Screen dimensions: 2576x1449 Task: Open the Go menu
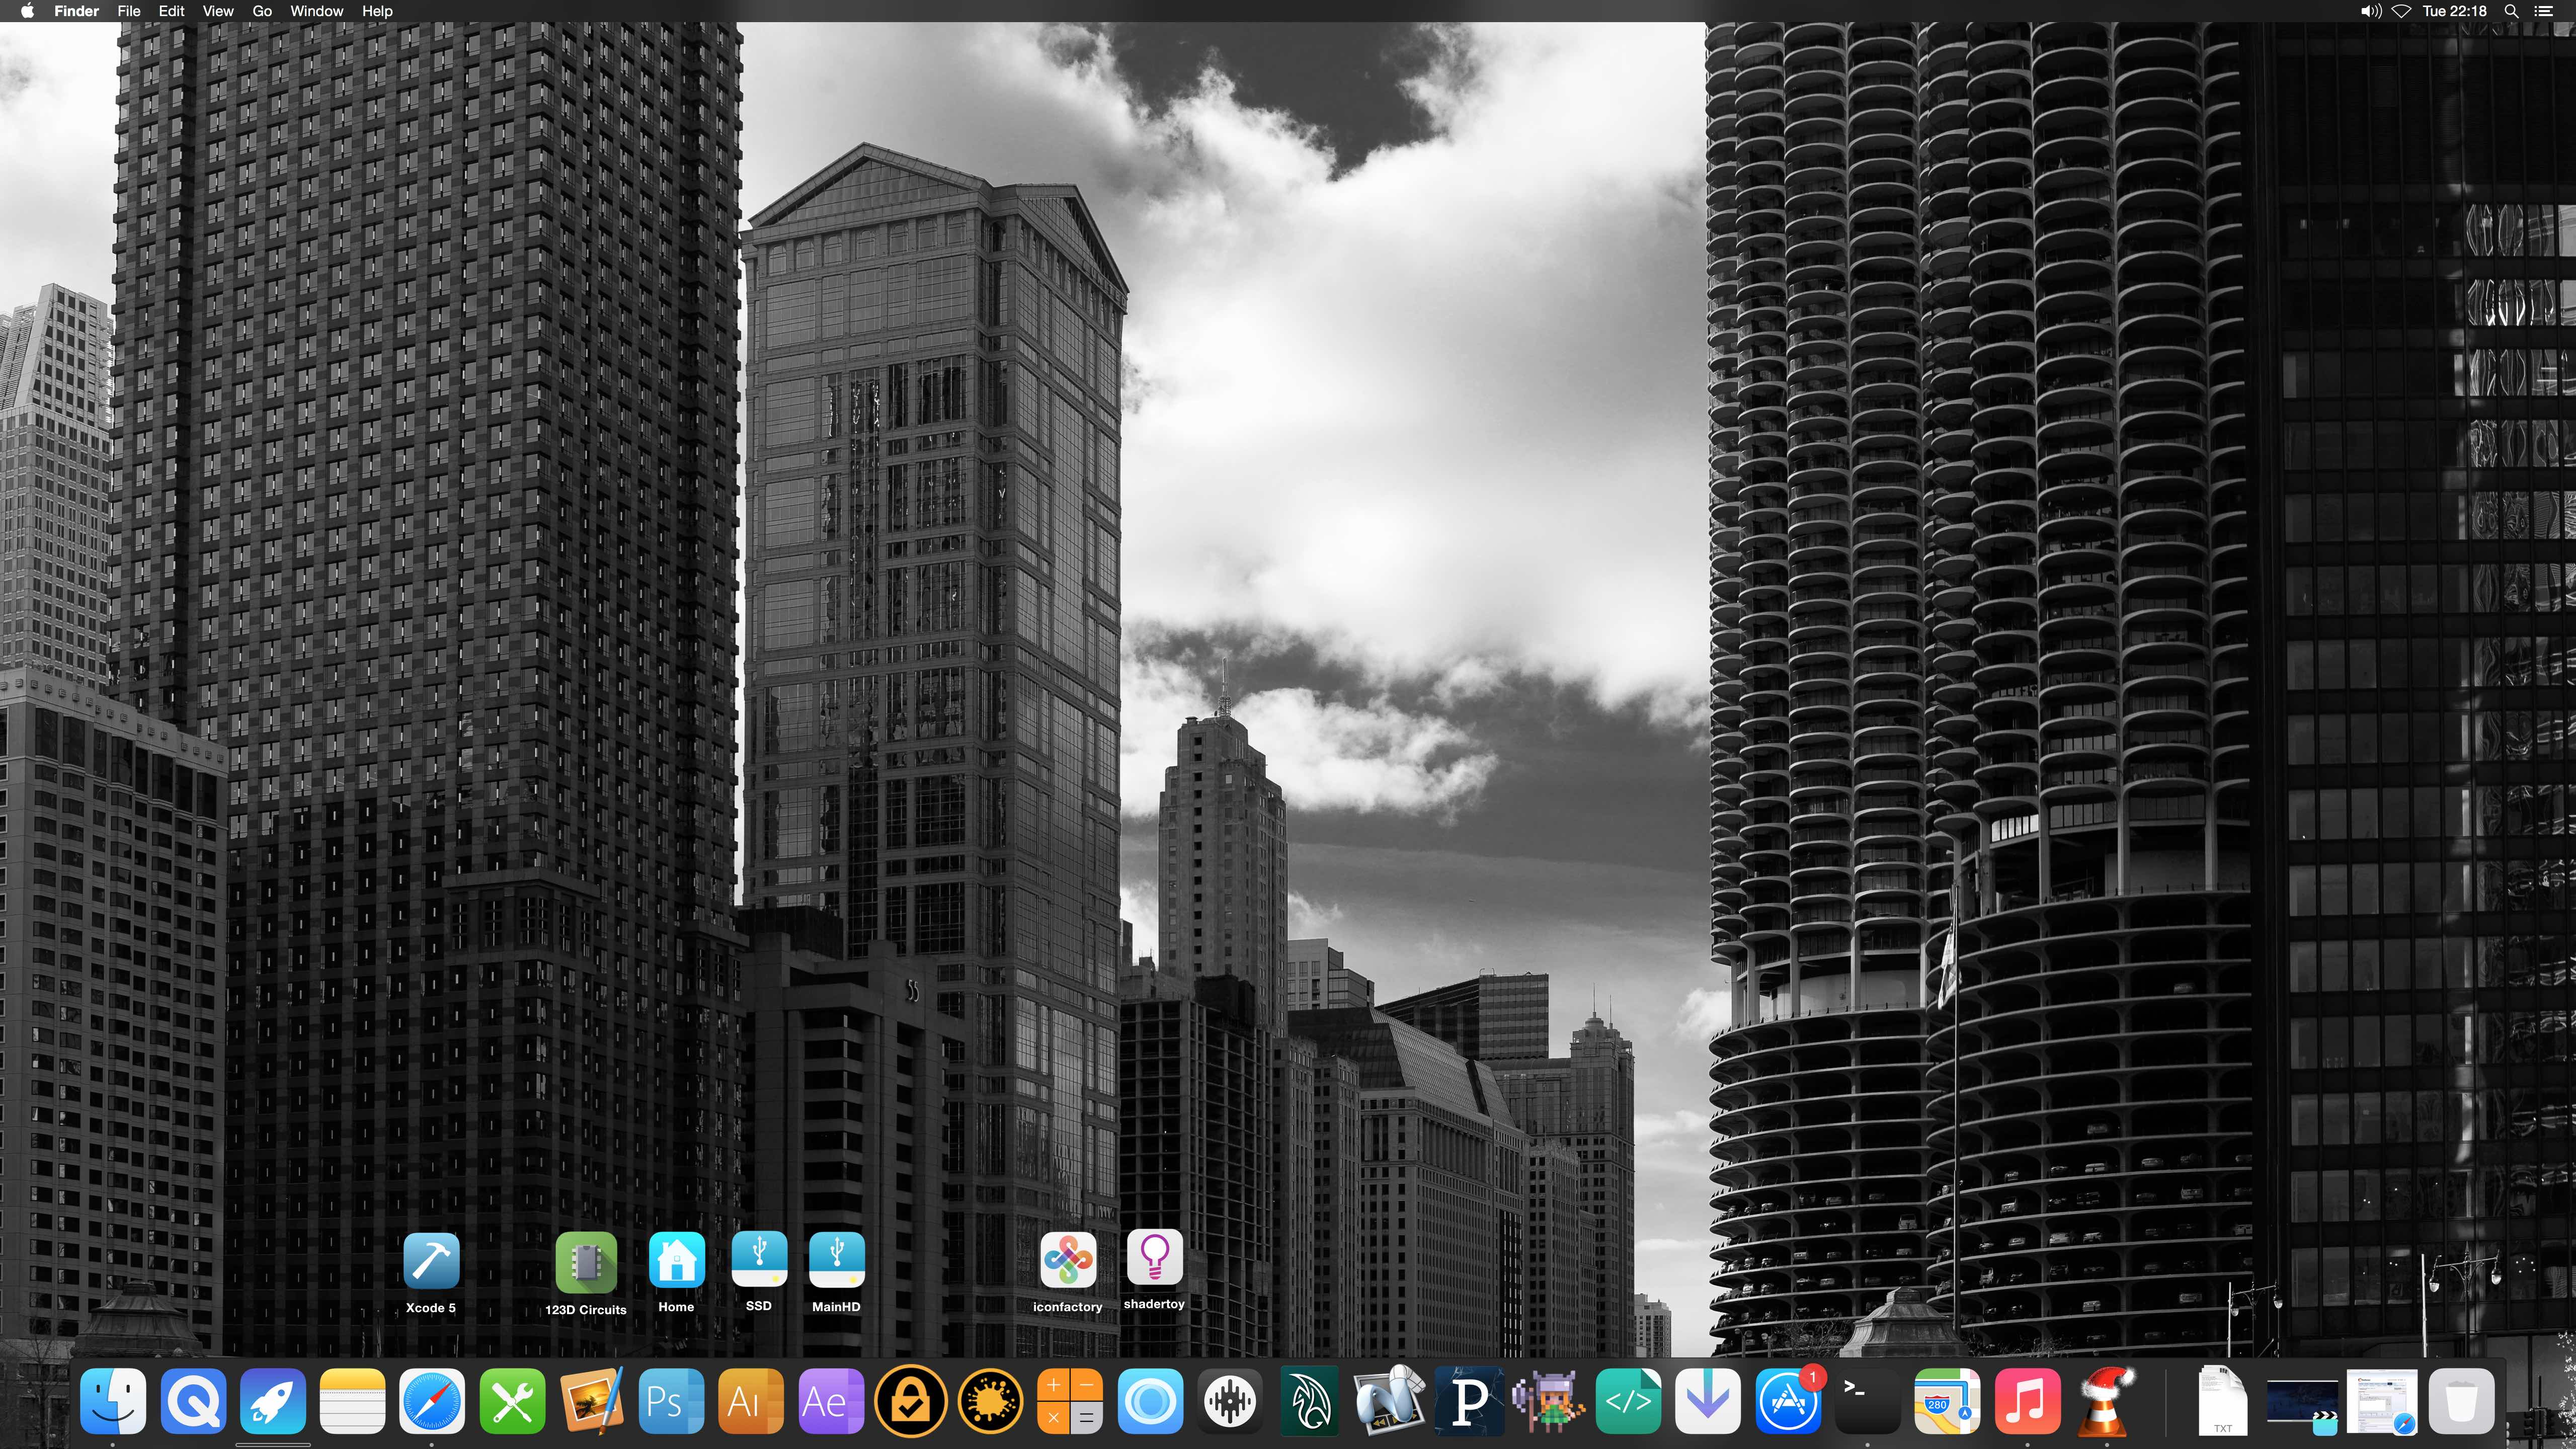pos(262,11)
